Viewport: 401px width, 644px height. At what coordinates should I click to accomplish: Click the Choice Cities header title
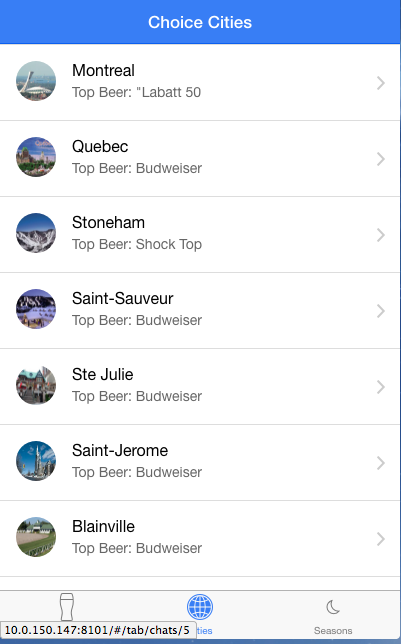point(200,22)
